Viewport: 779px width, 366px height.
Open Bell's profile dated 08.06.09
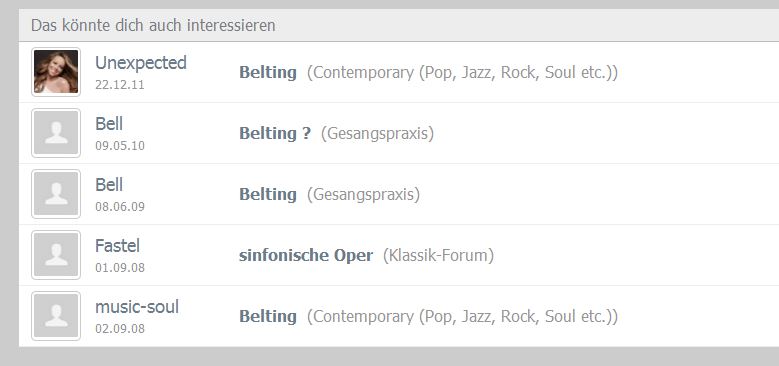click(x=109, y=185)
